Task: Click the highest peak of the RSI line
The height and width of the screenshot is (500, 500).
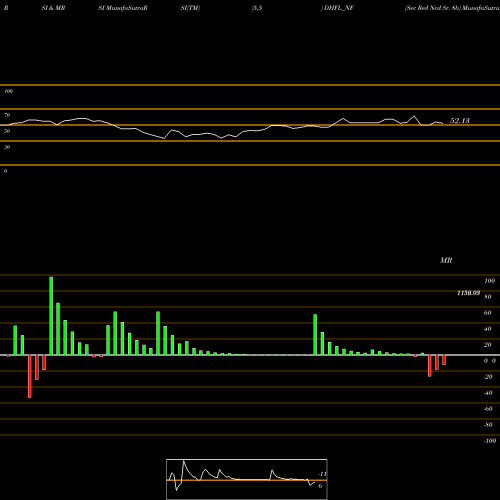Action: [414, 116]
